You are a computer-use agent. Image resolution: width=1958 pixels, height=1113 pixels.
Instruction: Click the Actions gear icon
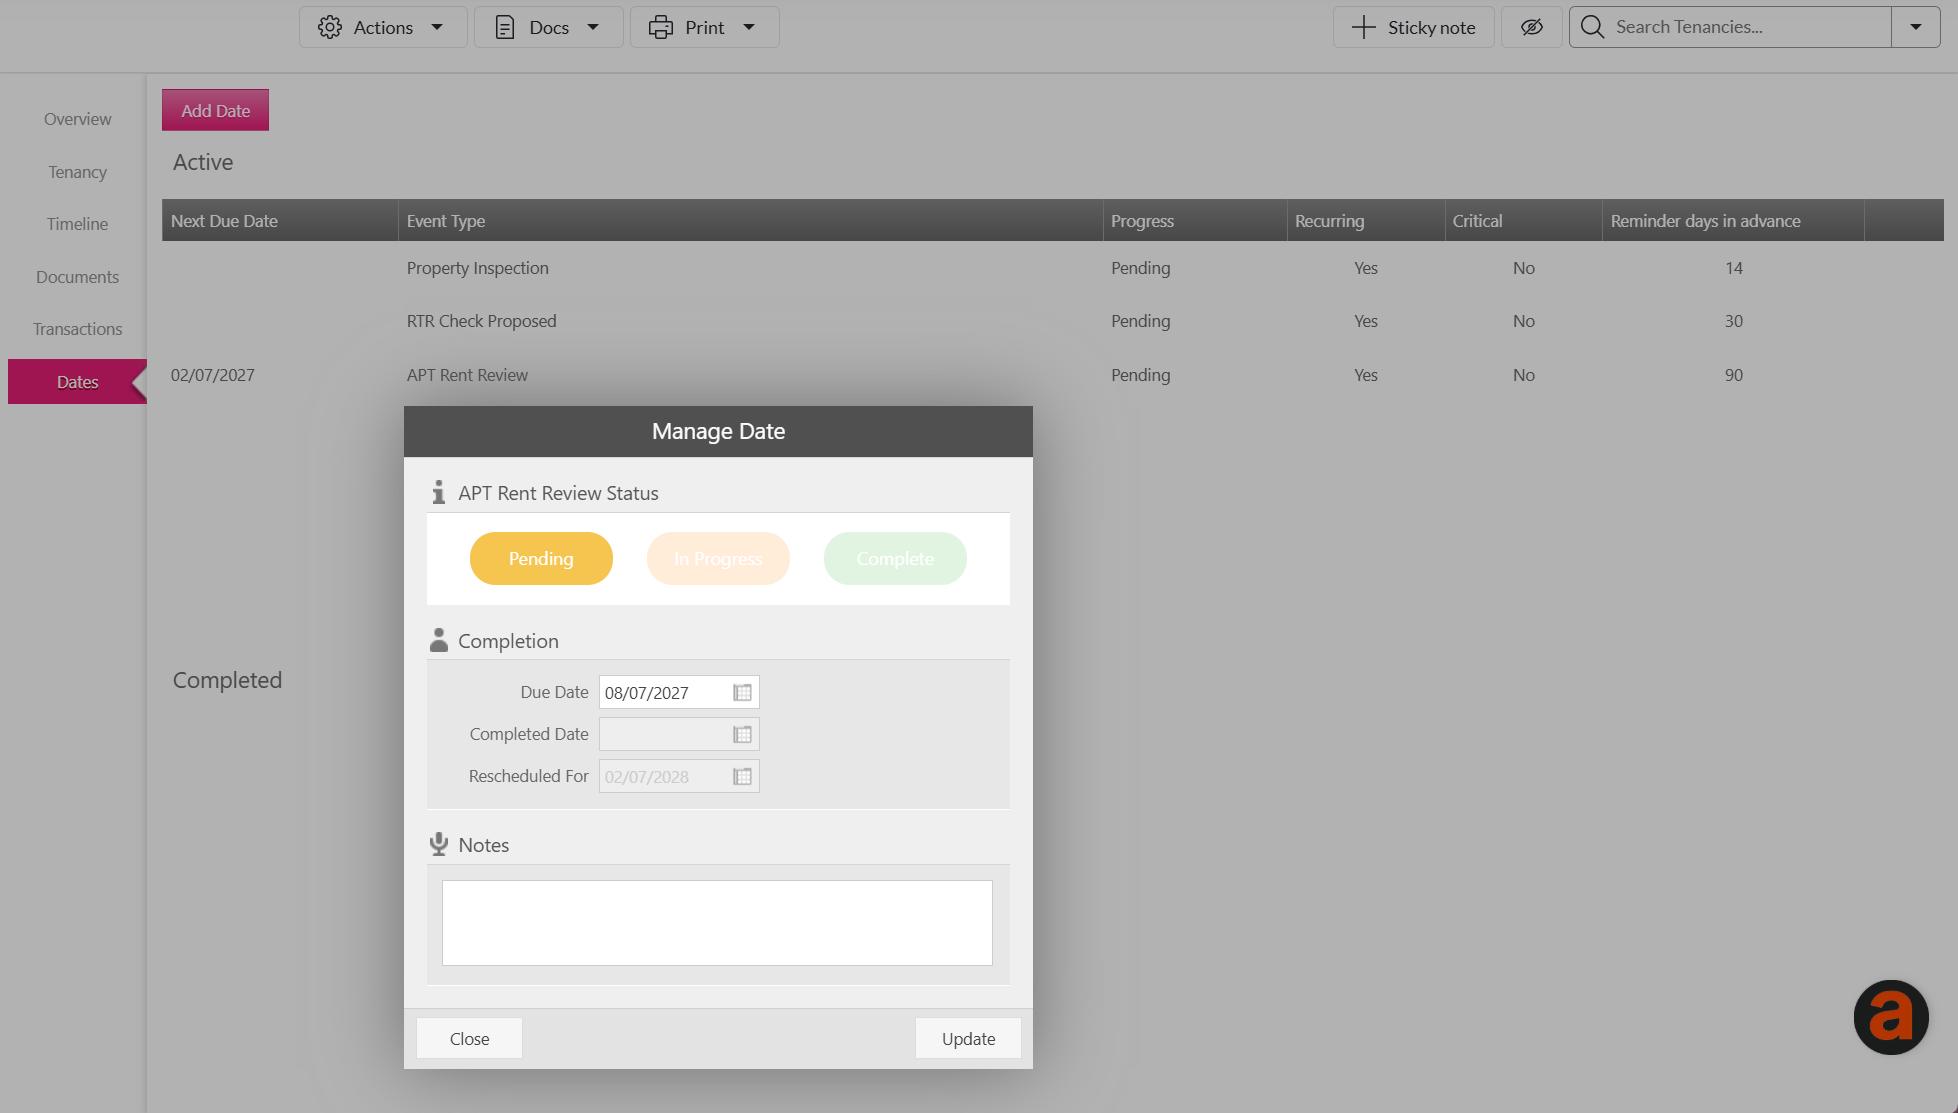[x=330, y=27]
